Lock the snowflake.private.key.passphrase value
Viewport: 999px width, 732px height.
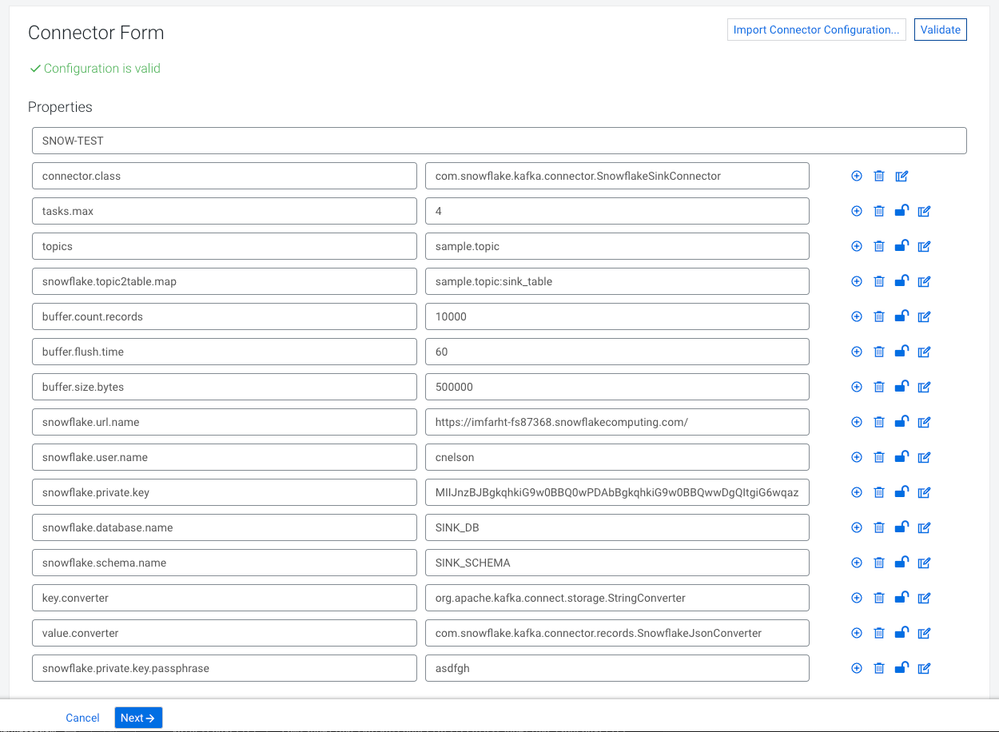click(x=901, y=668)
